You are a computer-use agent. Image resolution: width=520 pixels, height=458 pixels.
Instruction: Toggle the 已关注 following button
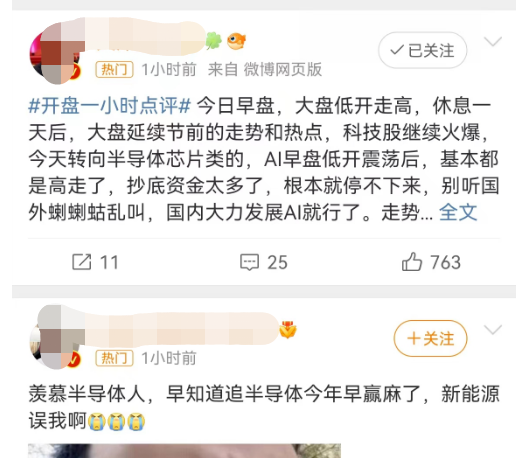pyautogui.click(x=422, y=50)
